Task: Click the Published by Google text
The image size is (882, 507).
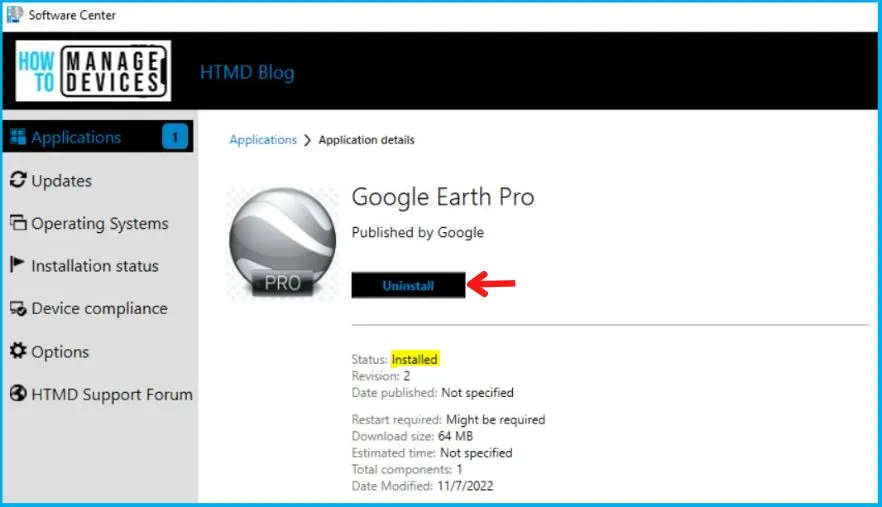Action: [x=417, y=232]
